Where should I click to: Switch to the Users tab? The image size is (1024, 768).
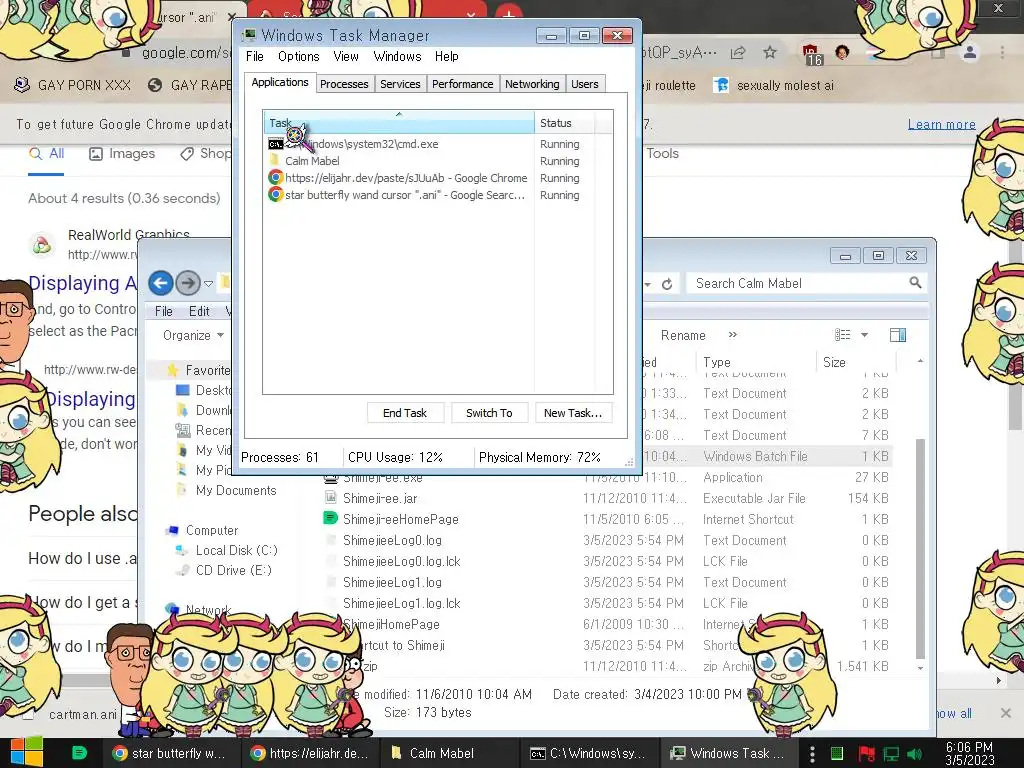click(x=584, y=84)
